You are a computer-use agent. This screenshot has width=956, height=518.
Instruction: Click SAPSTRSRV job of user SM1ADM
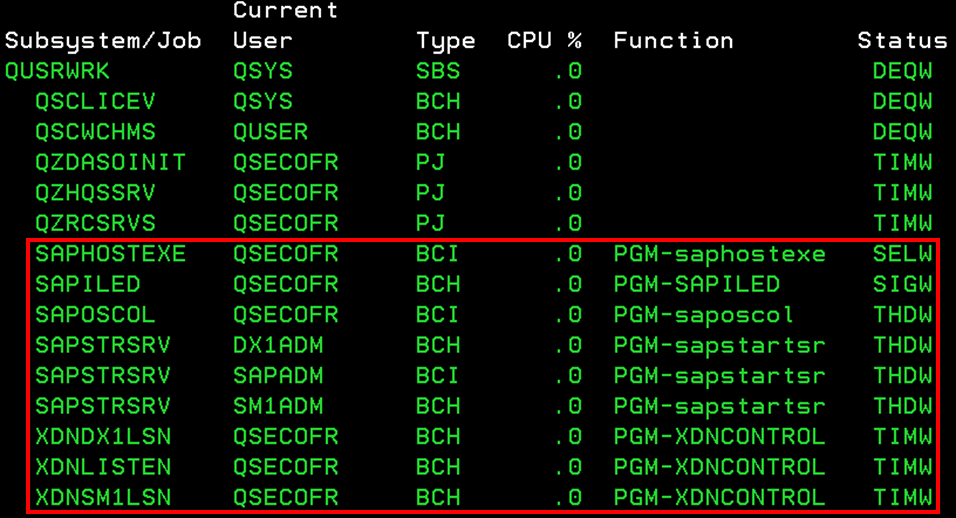point(103,406)
